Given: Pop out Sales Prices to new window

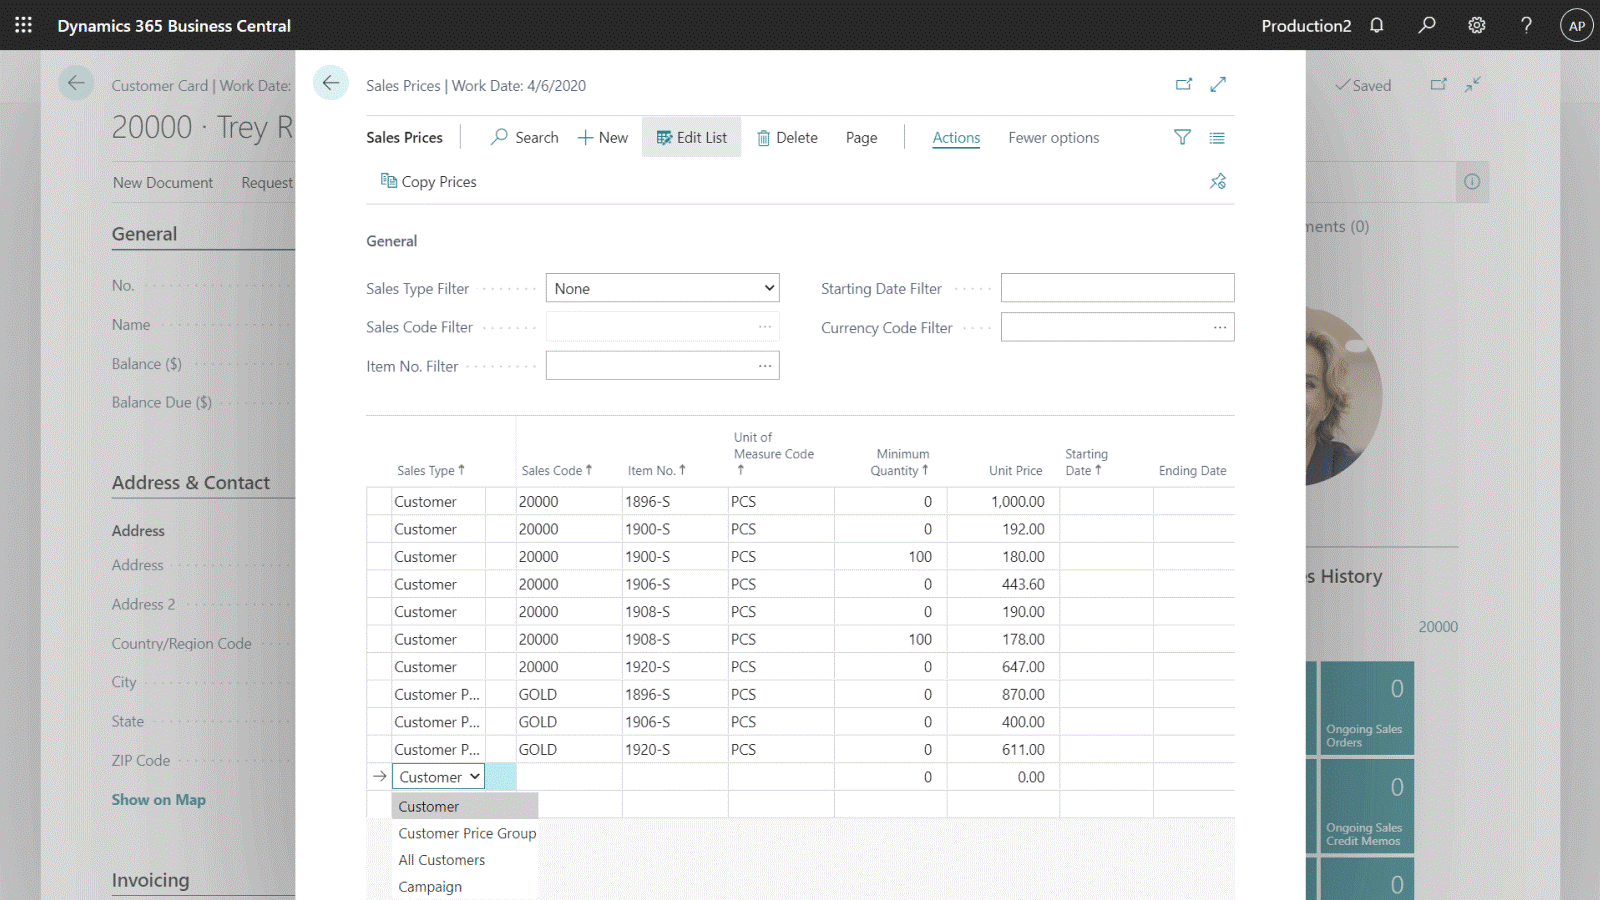Looking at the screenshot, I should click(1184, 85).
